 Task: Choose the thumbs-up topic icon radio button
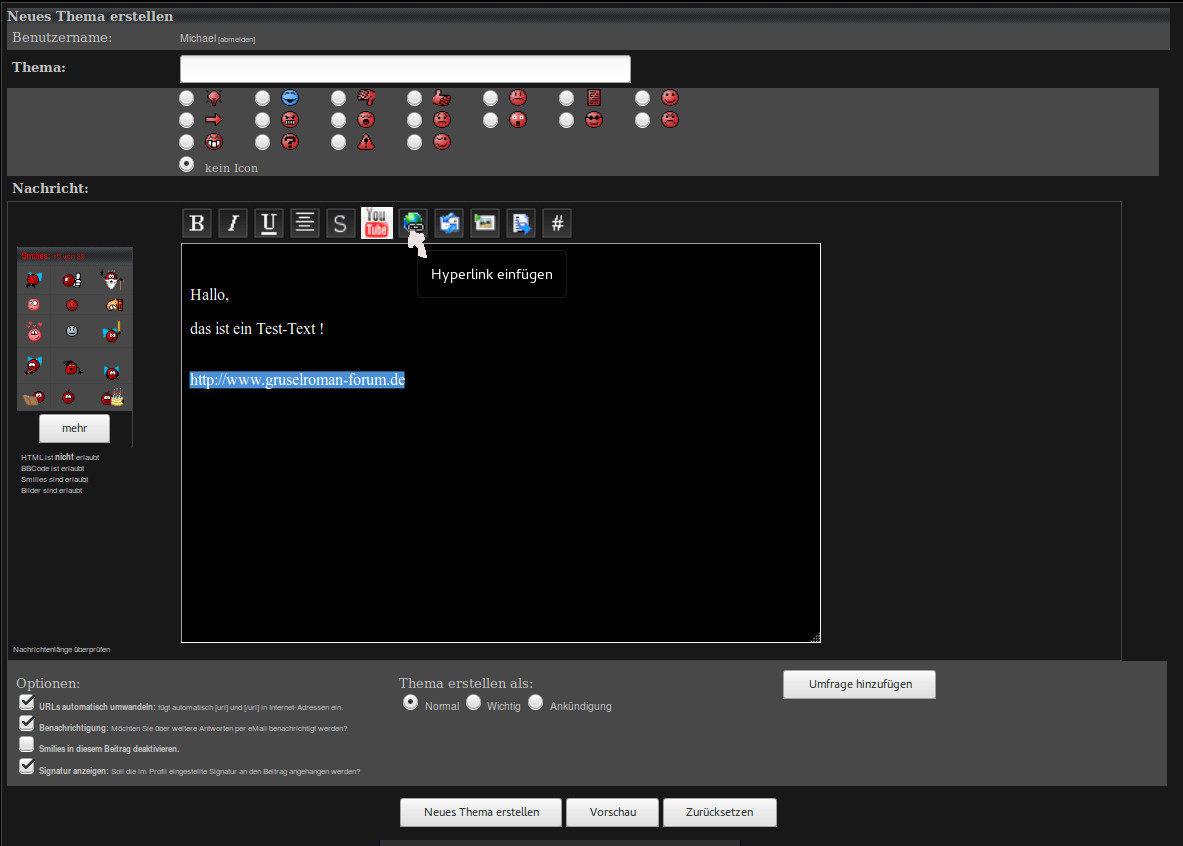(x=415, y=98)
